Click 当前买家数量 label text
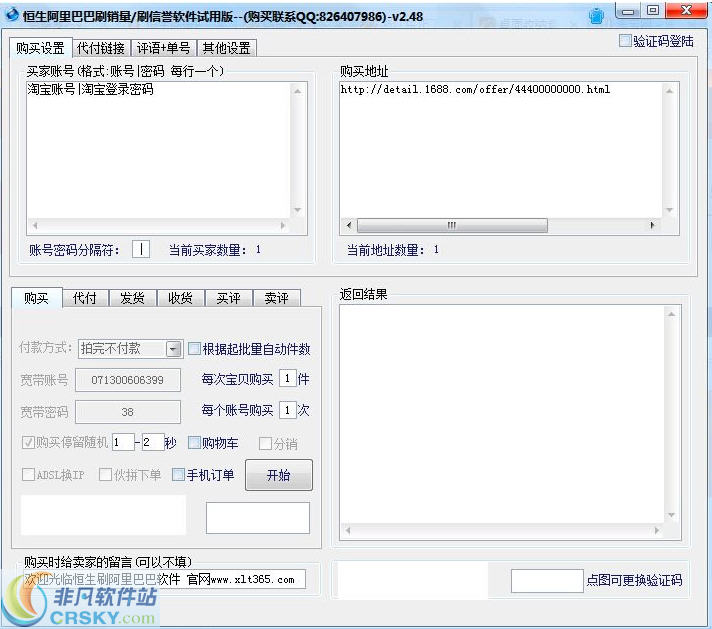The height and width of the screenshot is (629, 712). 208,250
